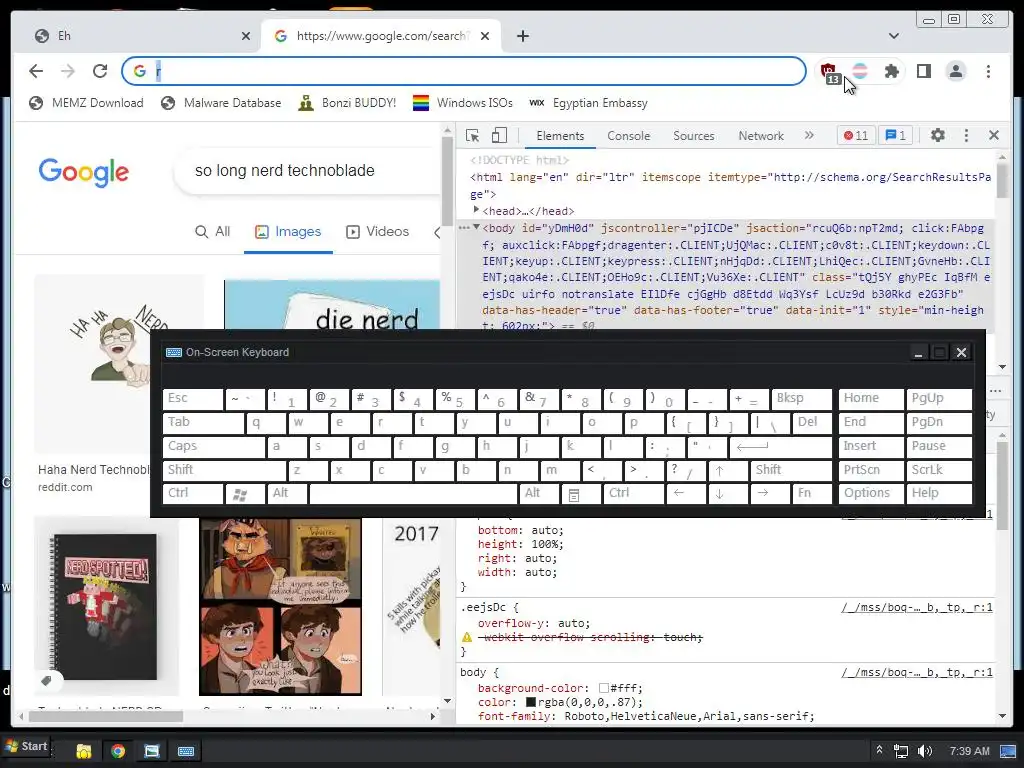Click the browser forward arrow
The image size is (1024, 768).
click(68, 71)
